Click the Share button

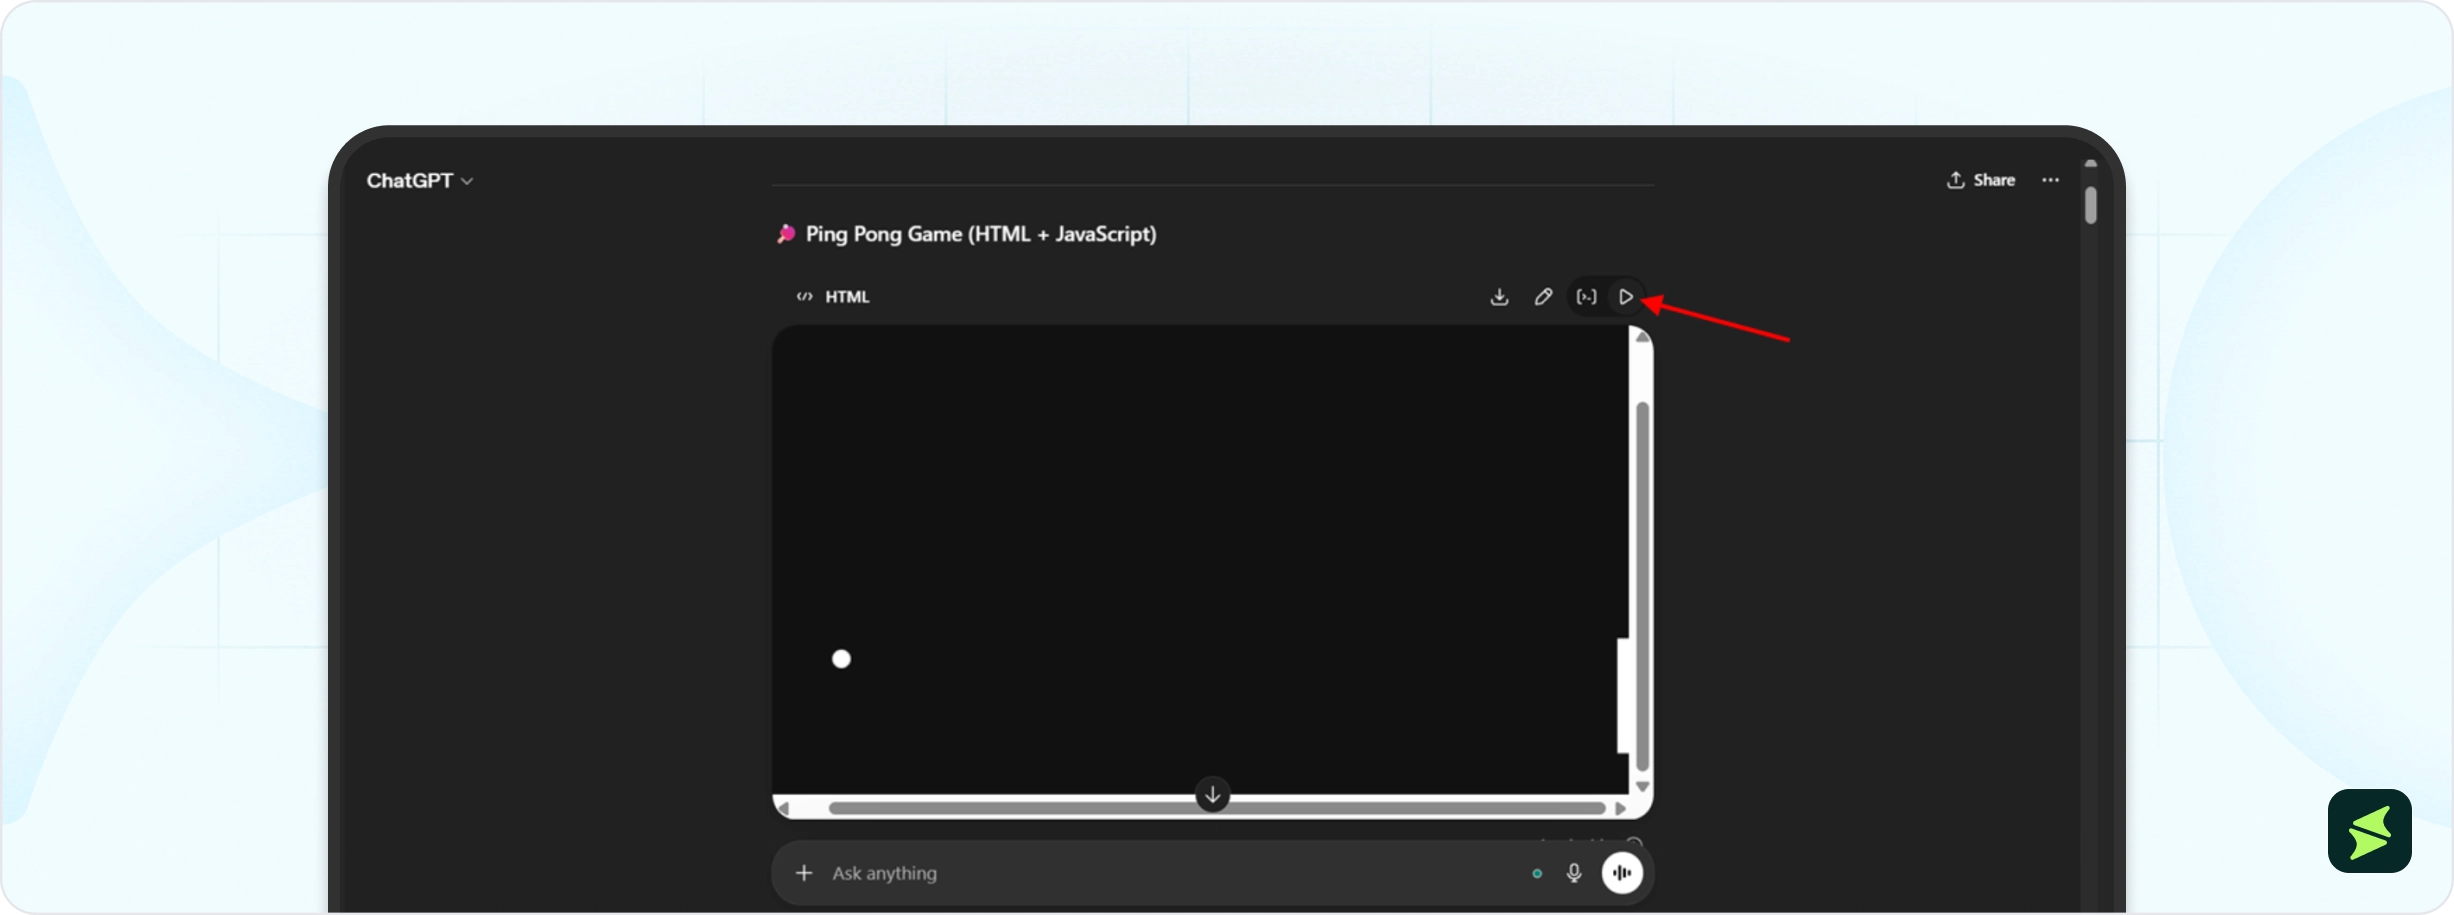coord(1980,180)
